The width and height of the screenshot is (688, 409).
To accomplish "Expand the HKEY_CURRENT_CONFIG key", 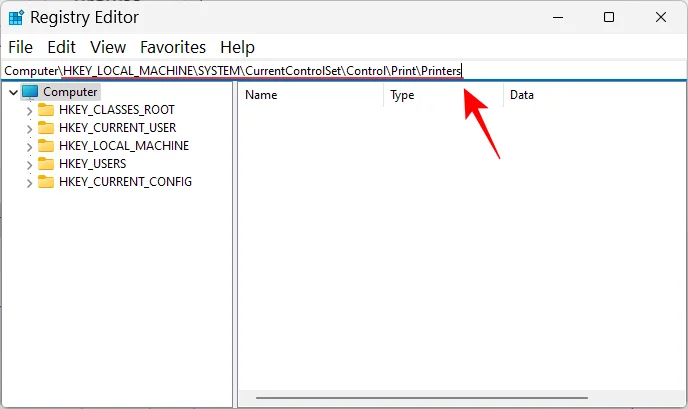I will click(29, 183).
